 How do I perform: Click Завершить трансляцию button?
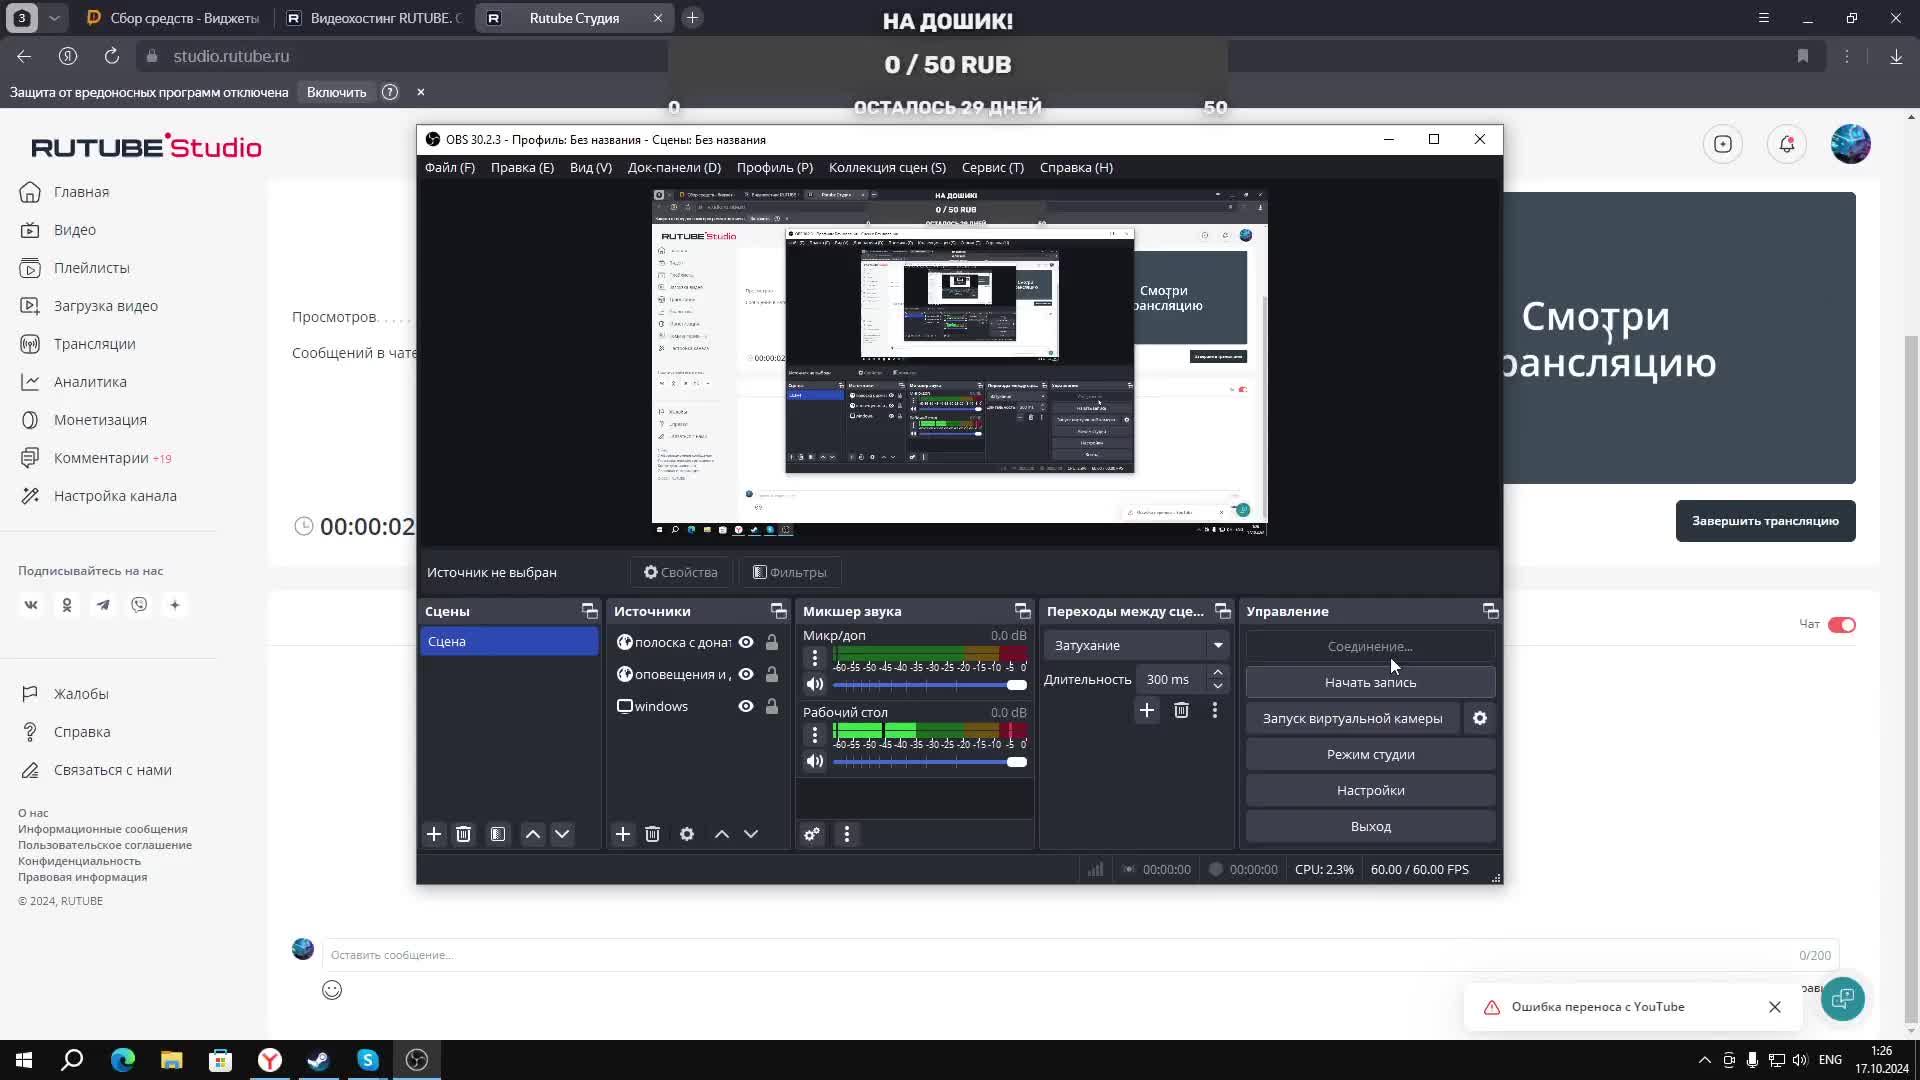[1765, 521]
